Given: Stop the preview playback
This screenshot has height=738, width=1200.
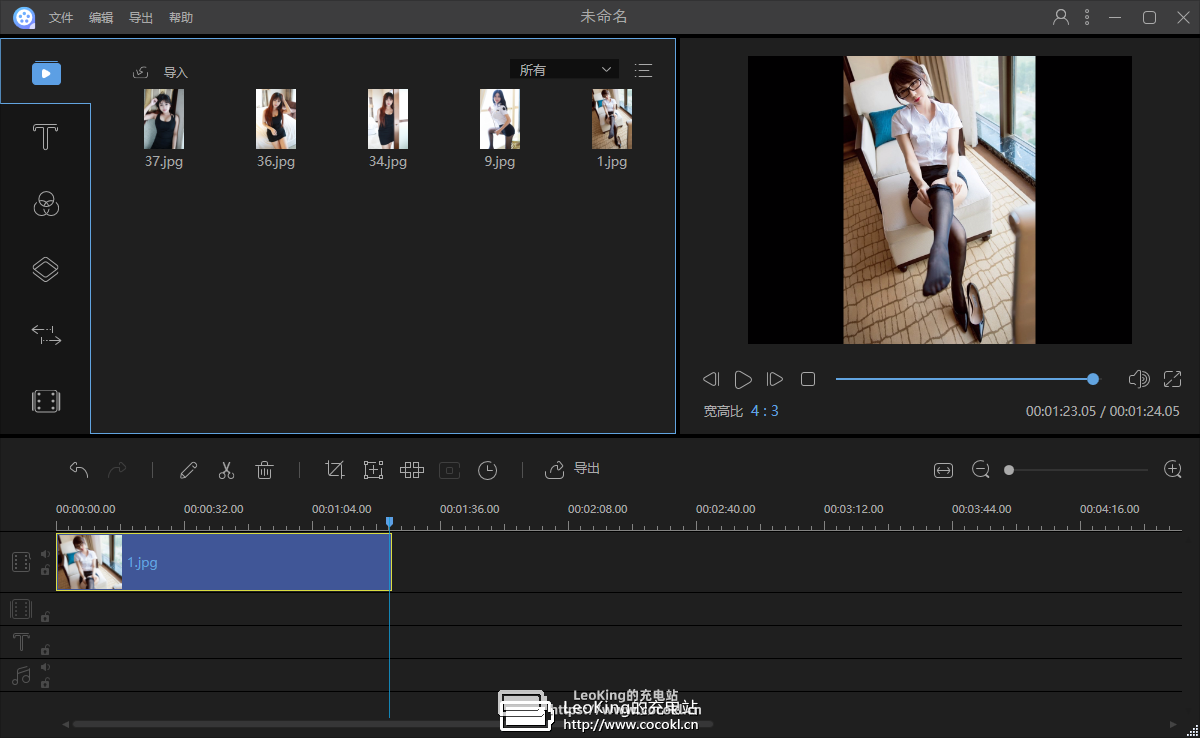Looking at the screenshot, I should (x=808, y=380).
